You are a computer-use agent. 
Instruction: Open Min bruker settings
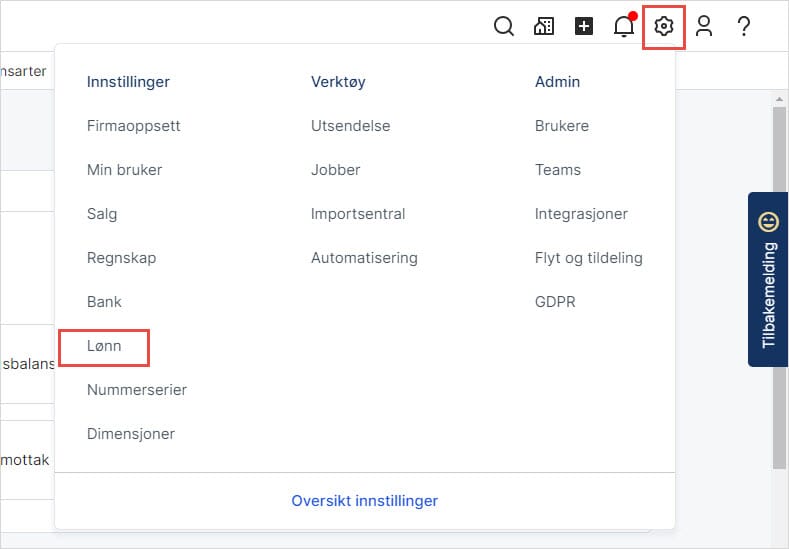124,170
